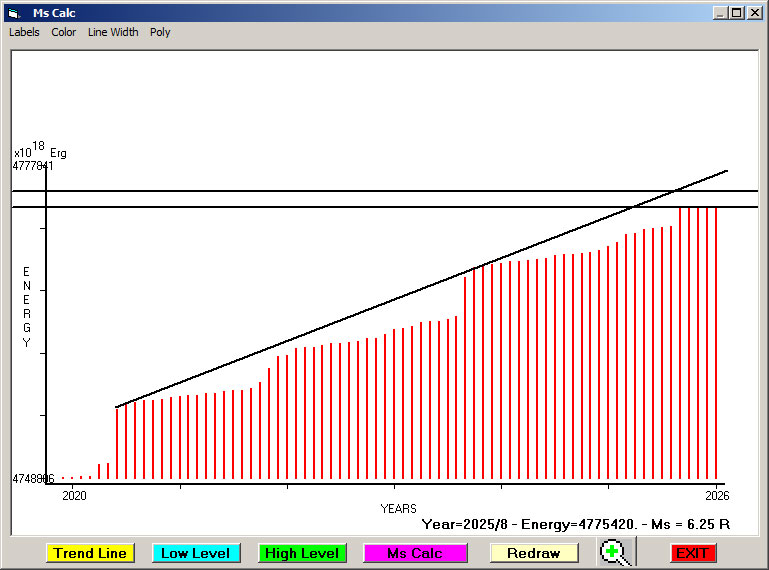Close the Ms Calc window

click(753, 13)
